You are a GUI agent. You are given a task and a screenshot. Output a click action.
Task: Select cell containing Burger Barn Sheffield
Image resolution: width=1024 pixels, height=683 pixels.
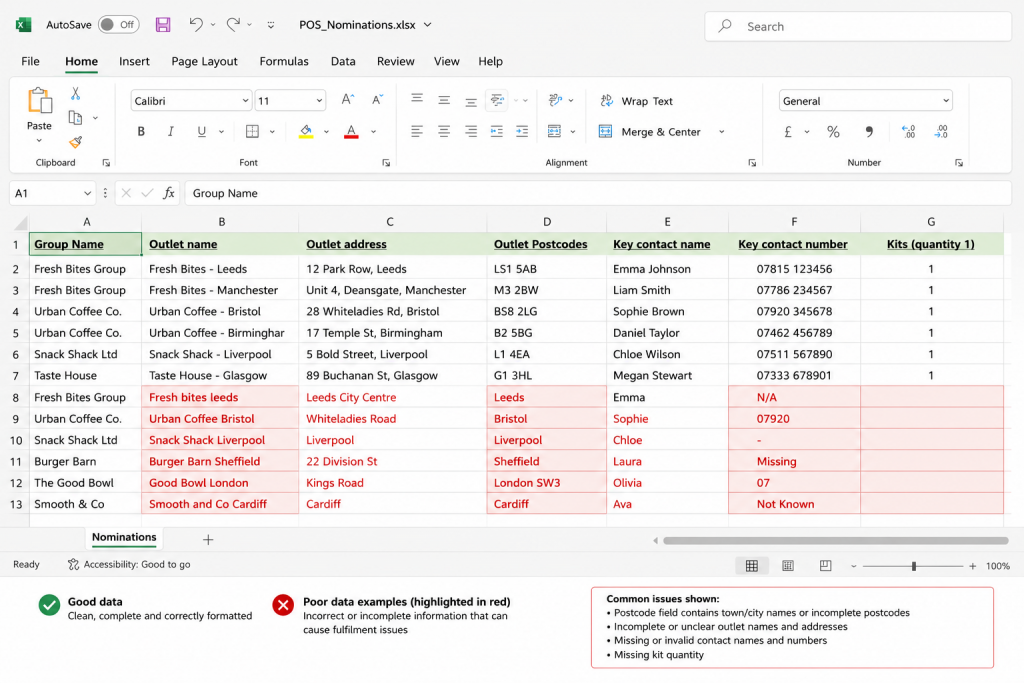tap(220, 461)
